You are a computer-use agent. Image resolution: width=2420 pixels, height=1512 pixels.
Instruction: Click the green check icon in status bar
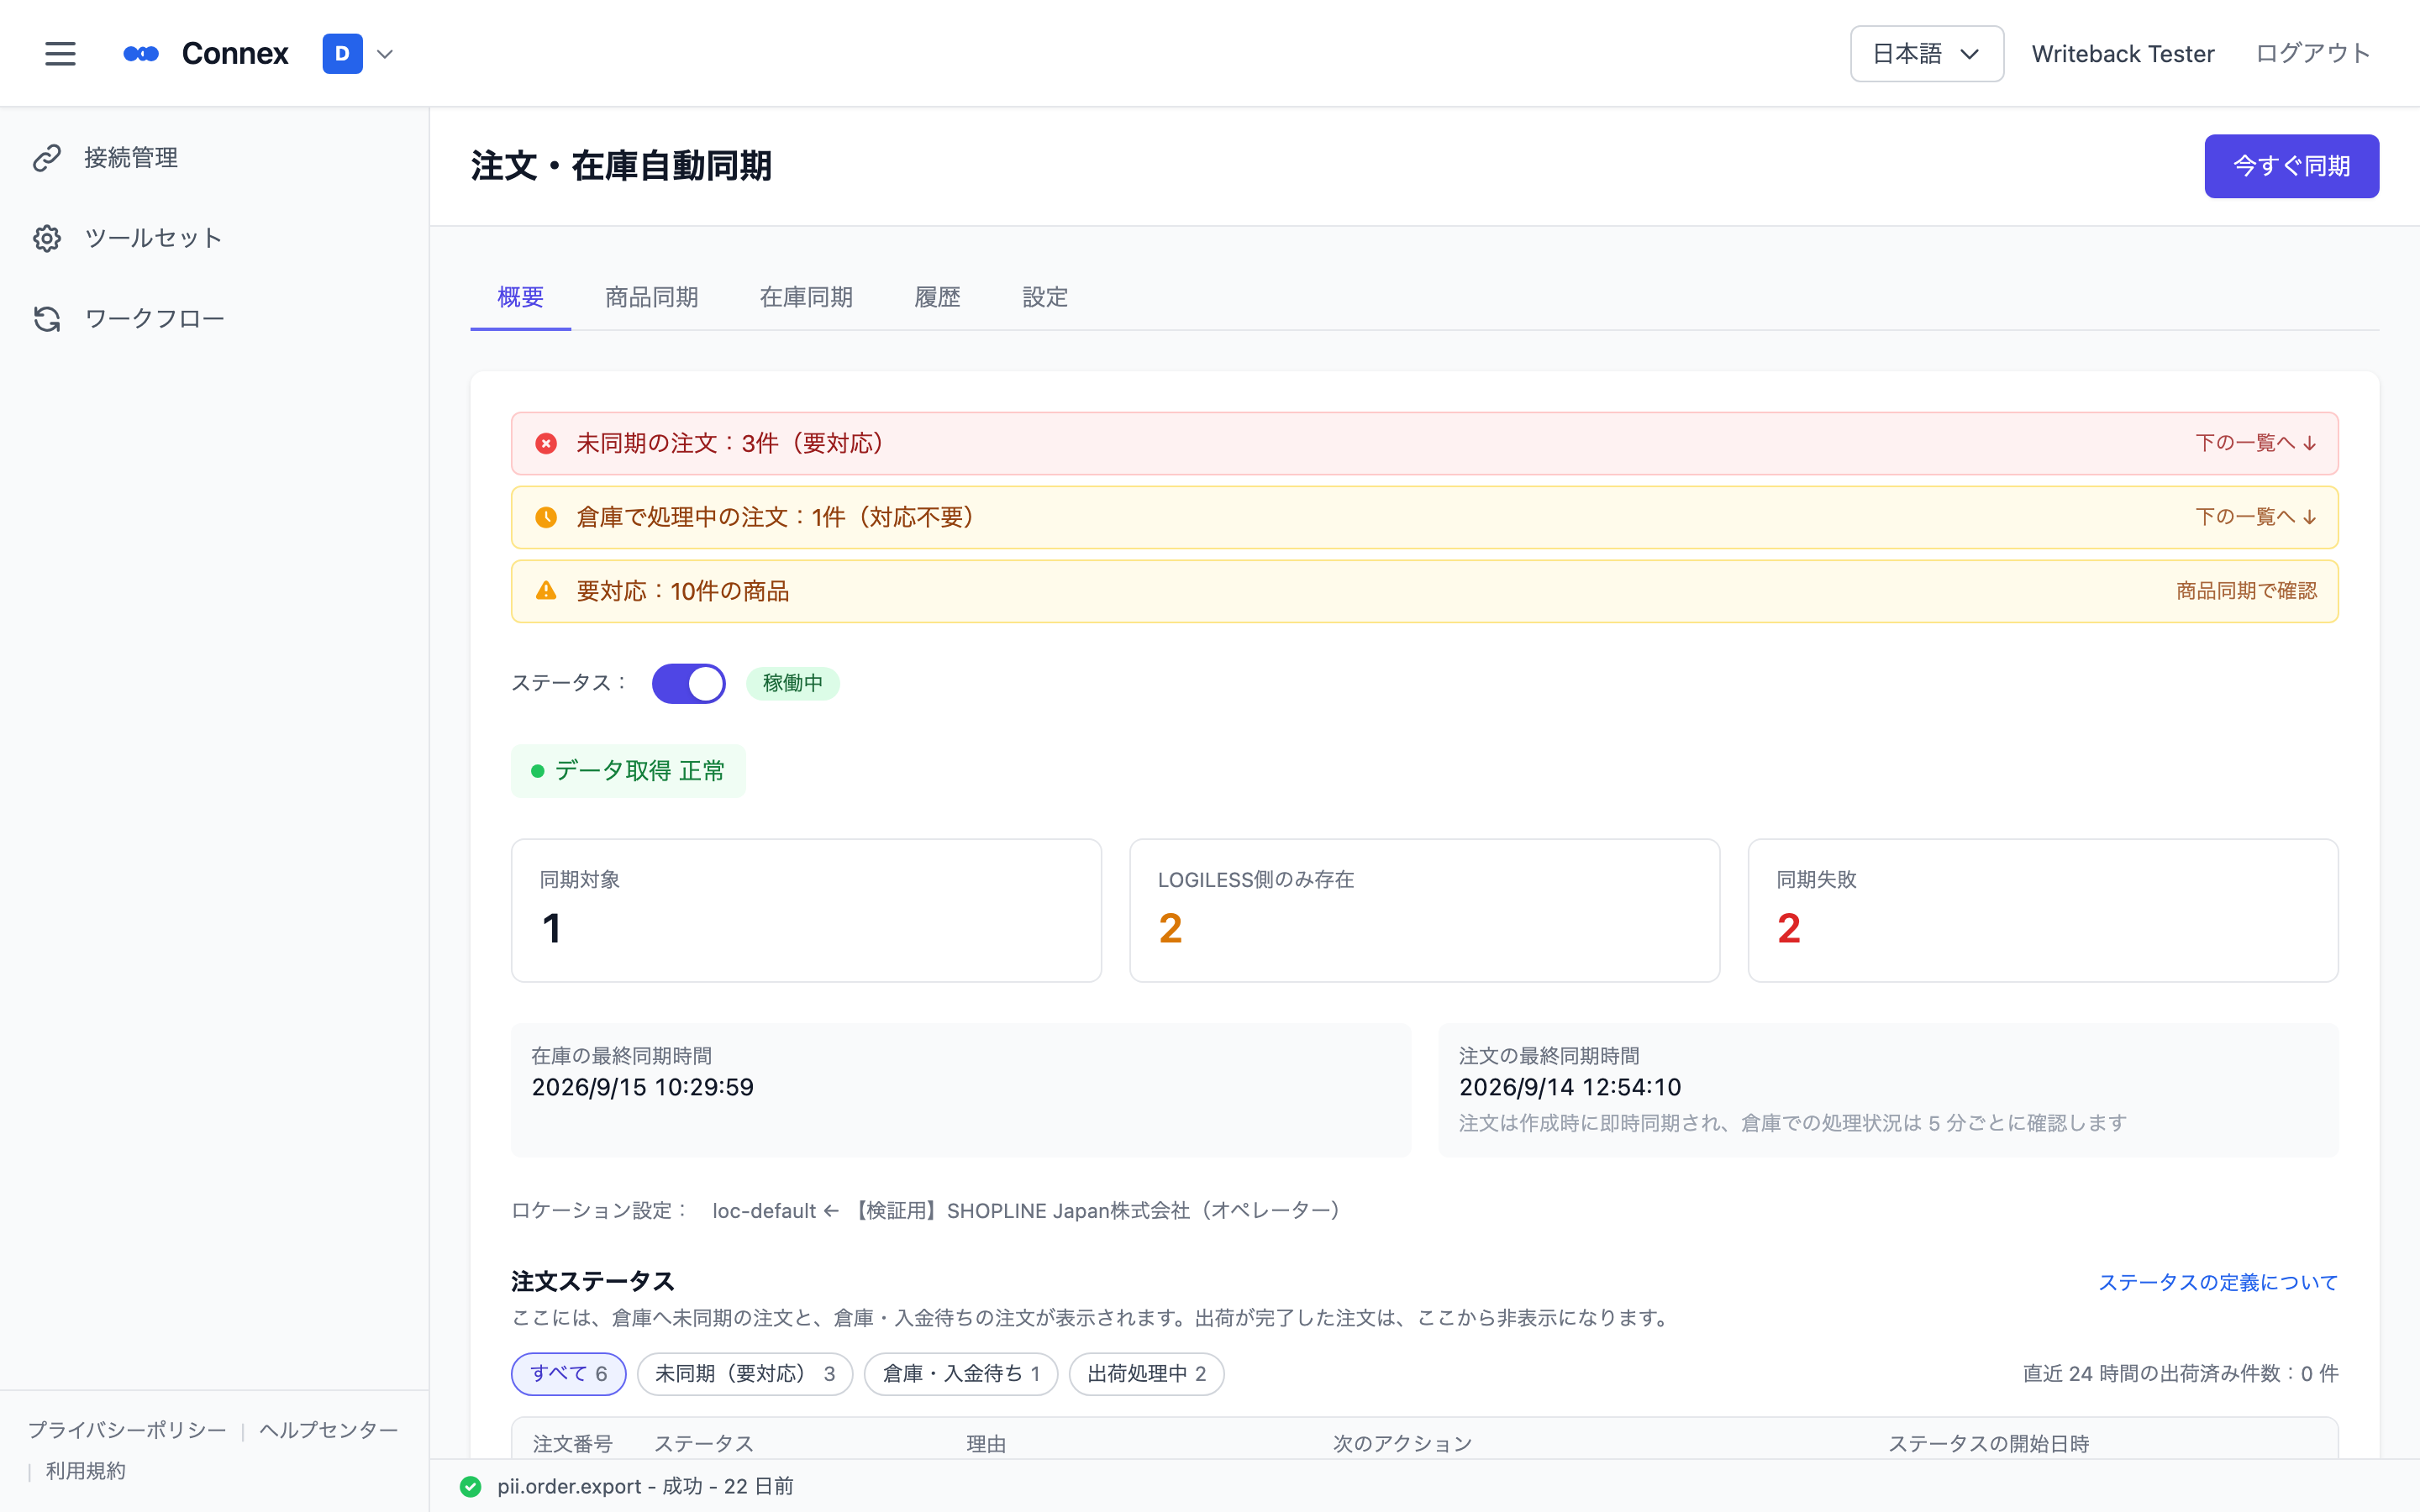tap(470, 1487)
